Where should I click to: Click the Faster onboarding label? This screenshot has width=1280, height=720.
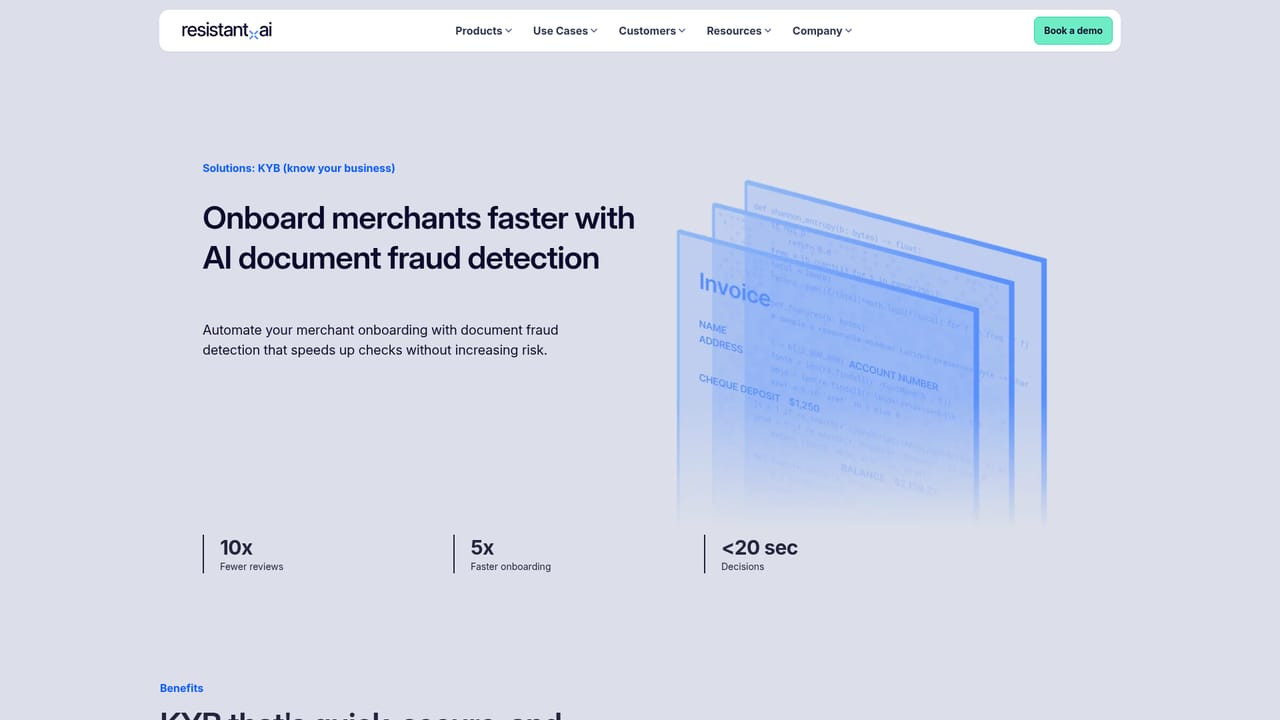511,567
